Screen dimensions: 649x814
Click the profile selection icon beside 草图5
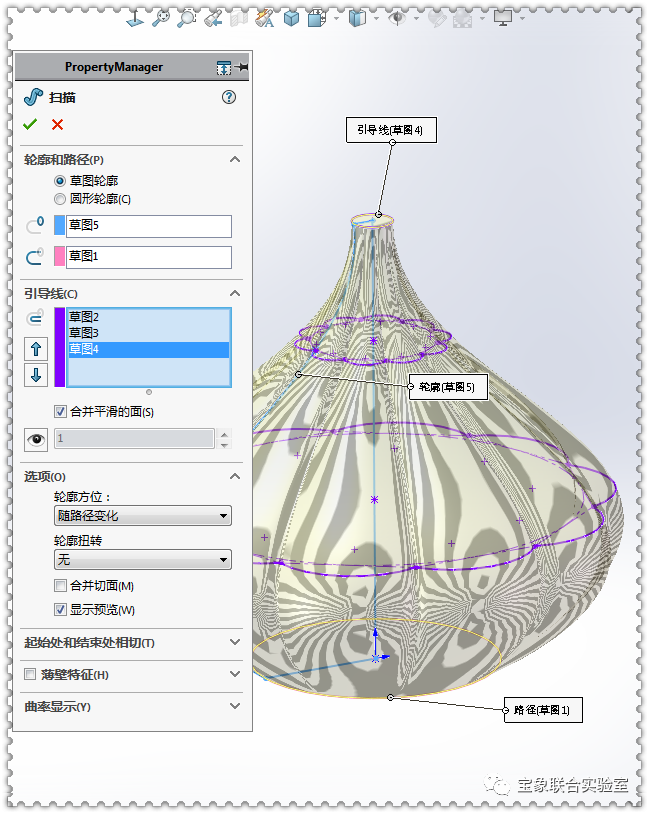(36, 225)
